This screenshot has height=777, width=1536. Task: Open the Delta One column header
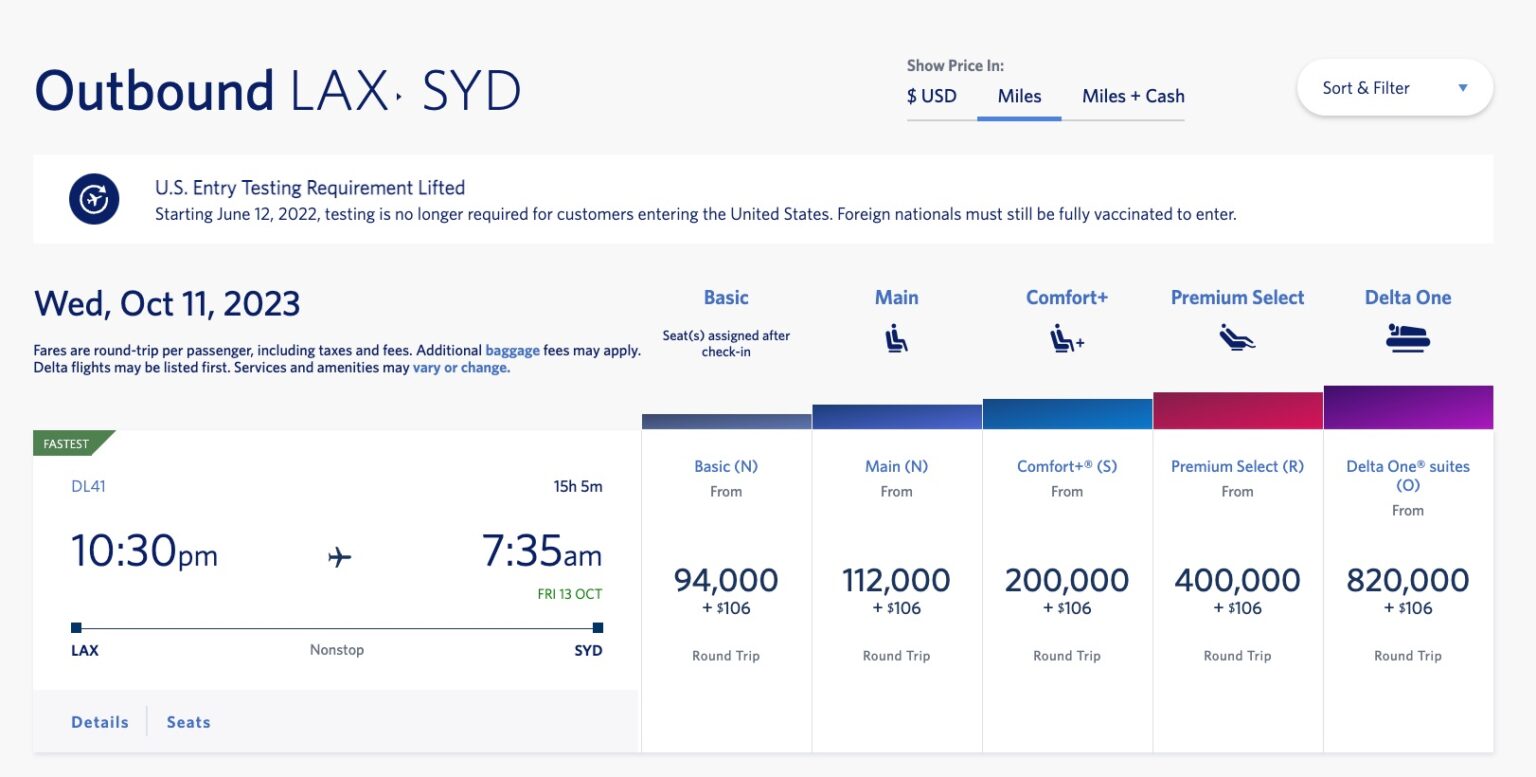(x=1408, y=297)
